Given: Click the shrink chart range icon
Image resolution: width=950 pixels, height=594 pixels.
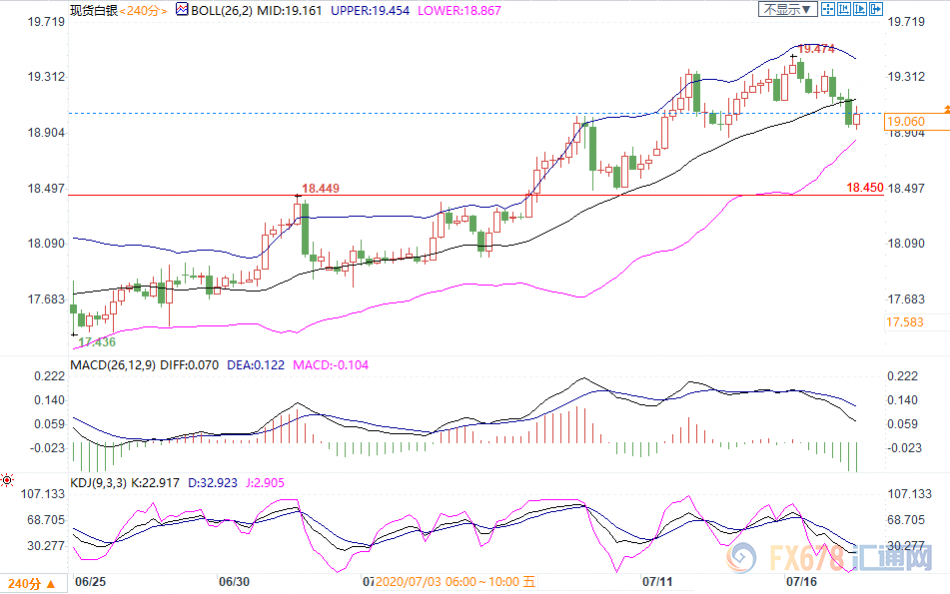Looking at the screenshot, I should [843, 9].
